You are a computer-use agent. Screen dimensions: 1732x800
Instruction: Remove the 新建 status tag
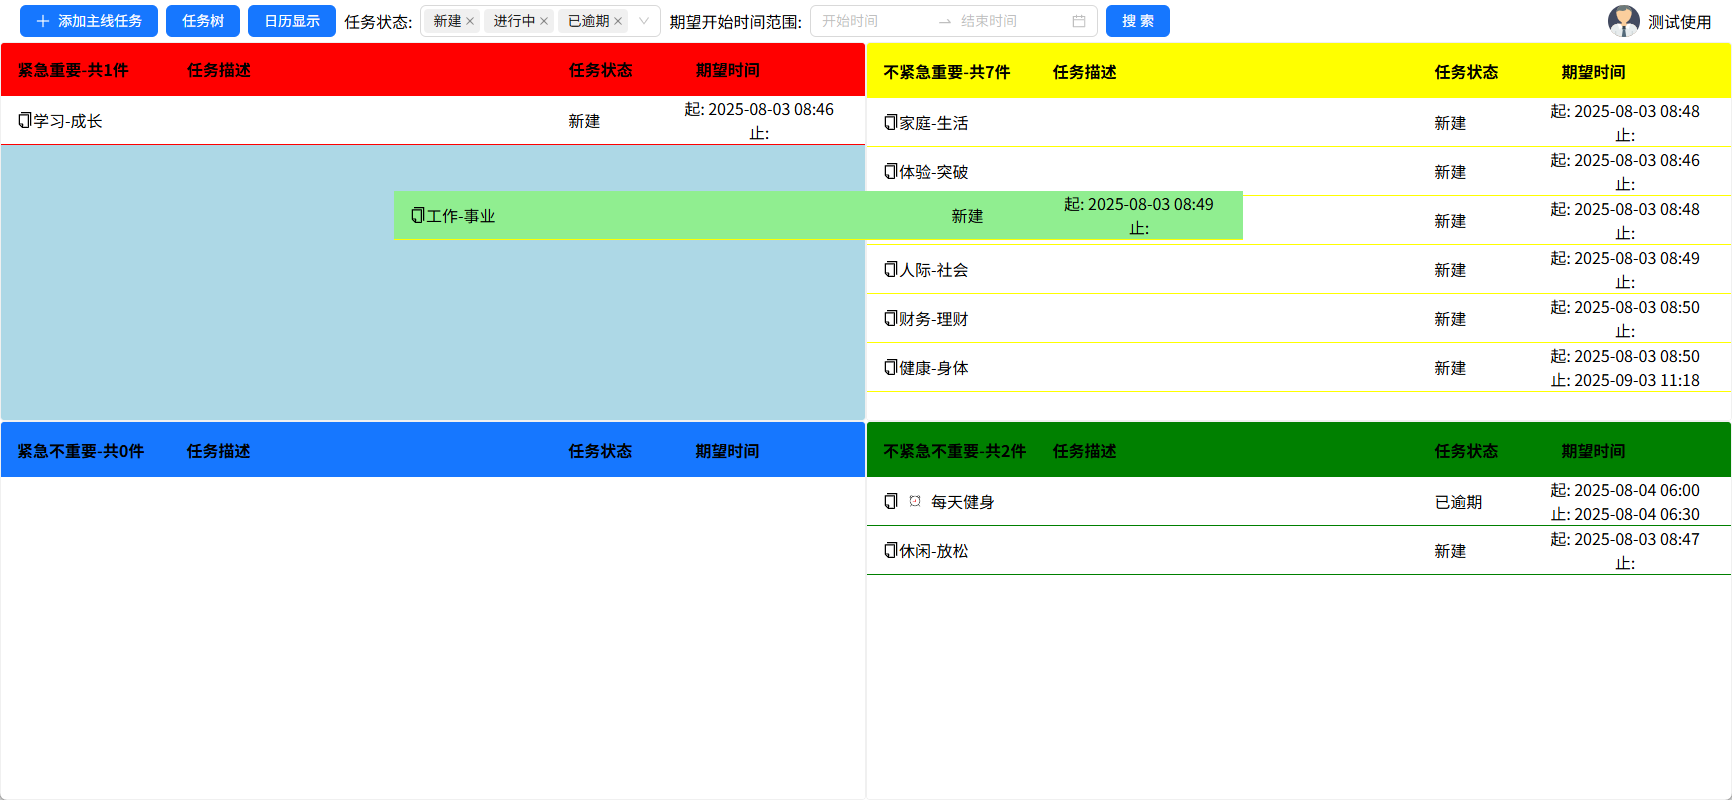(x=470, y=21)
